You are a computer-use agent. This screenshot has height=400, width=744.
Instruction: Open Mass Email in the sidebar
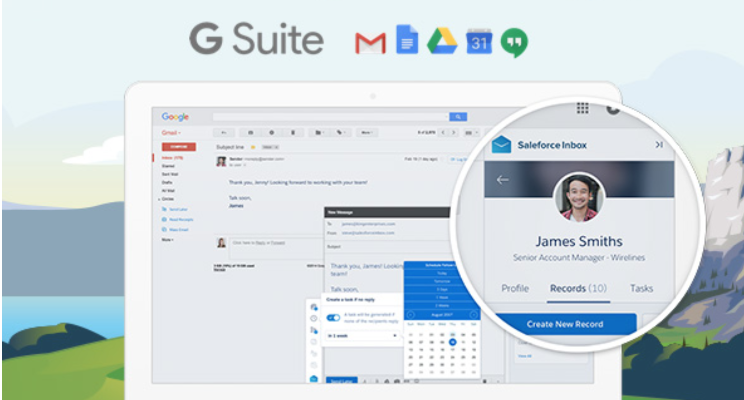(175, 230)
